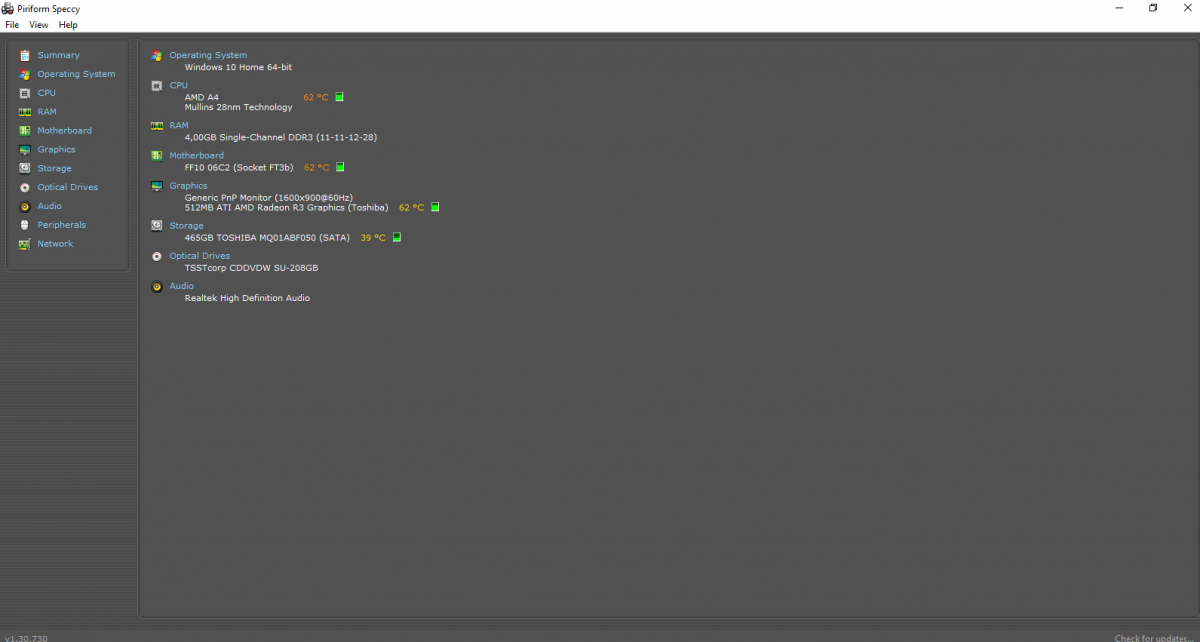1200x642 pixels.
Task: Click the Windows 10 Home 64-bit text
Action: point(238,67)
